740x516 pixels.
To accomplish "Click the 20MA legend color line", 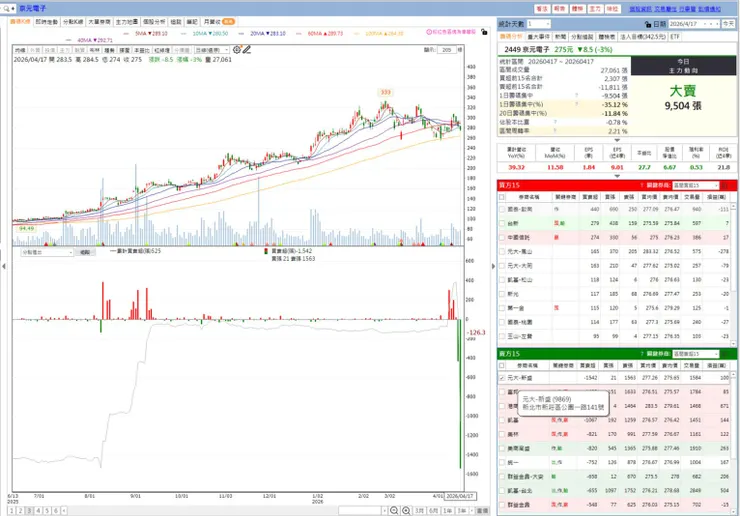I will click(x=241, y=34).
